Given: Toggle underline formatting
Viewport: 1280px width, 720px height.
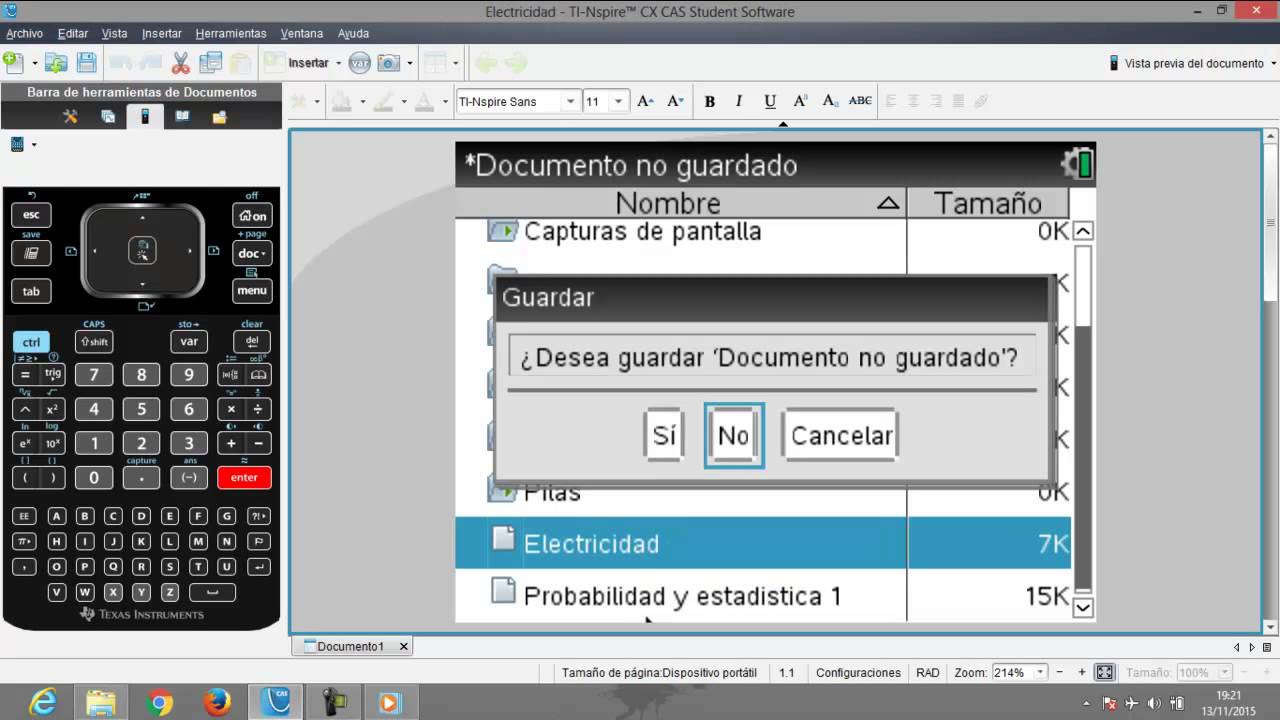Looking at the screenshot, I should (769, 101).
